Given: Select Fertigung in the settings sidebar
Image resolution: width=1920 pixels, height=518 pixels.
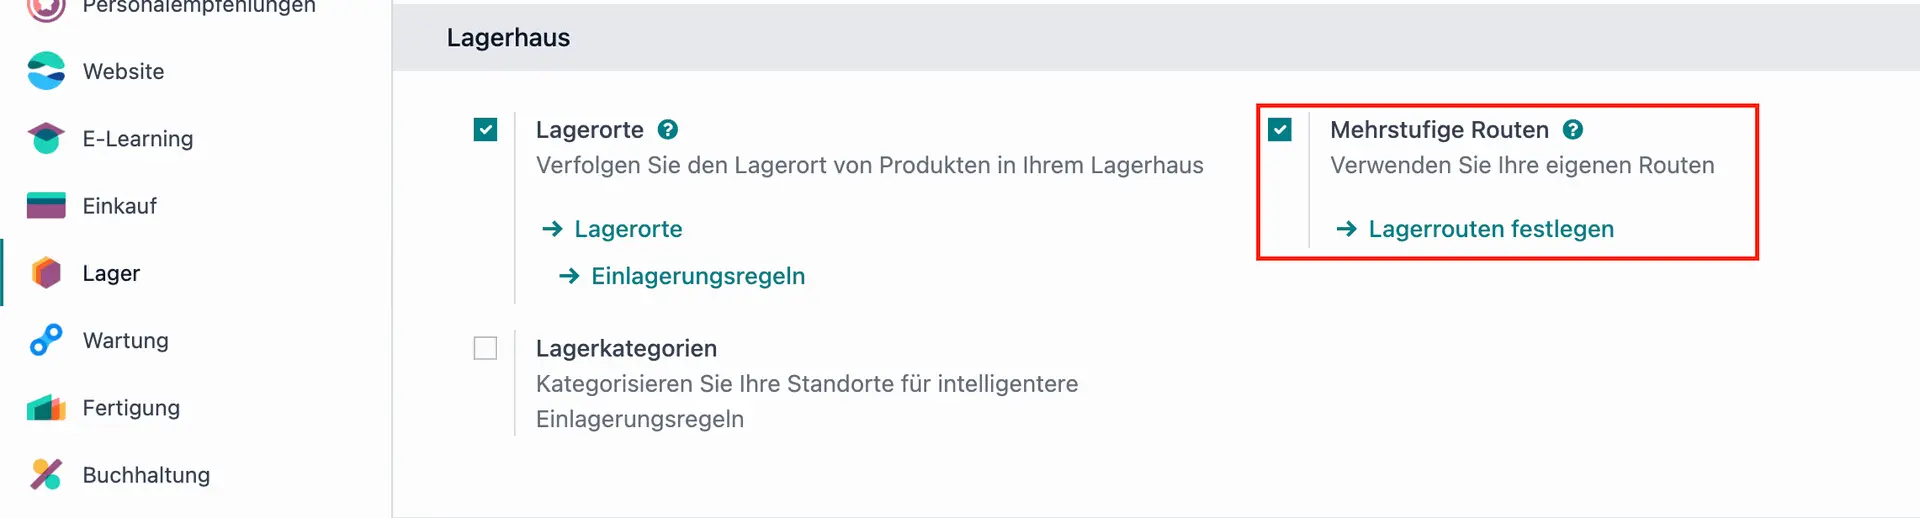Looking at the screenshot, I should point(131,408).
